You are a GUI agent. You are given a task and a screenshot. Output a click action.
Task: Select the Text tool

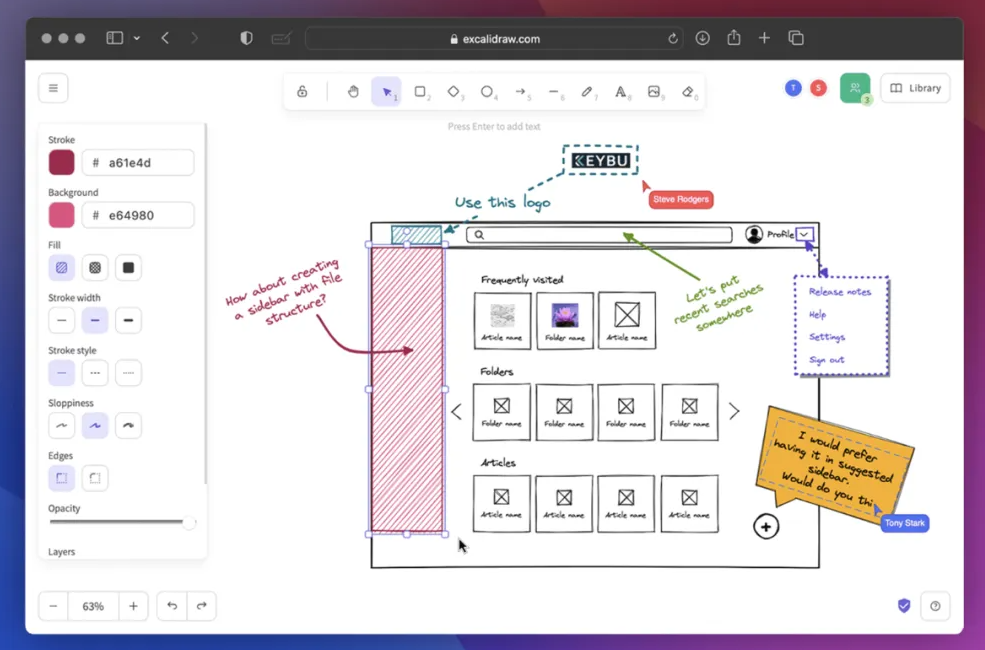pos(621,92)
